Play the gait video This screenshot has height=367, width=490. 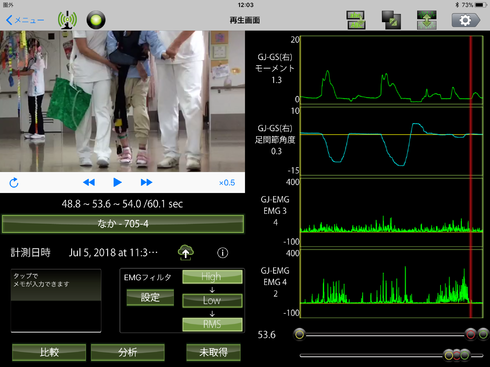pyautogui.click(x=117, y=182)
